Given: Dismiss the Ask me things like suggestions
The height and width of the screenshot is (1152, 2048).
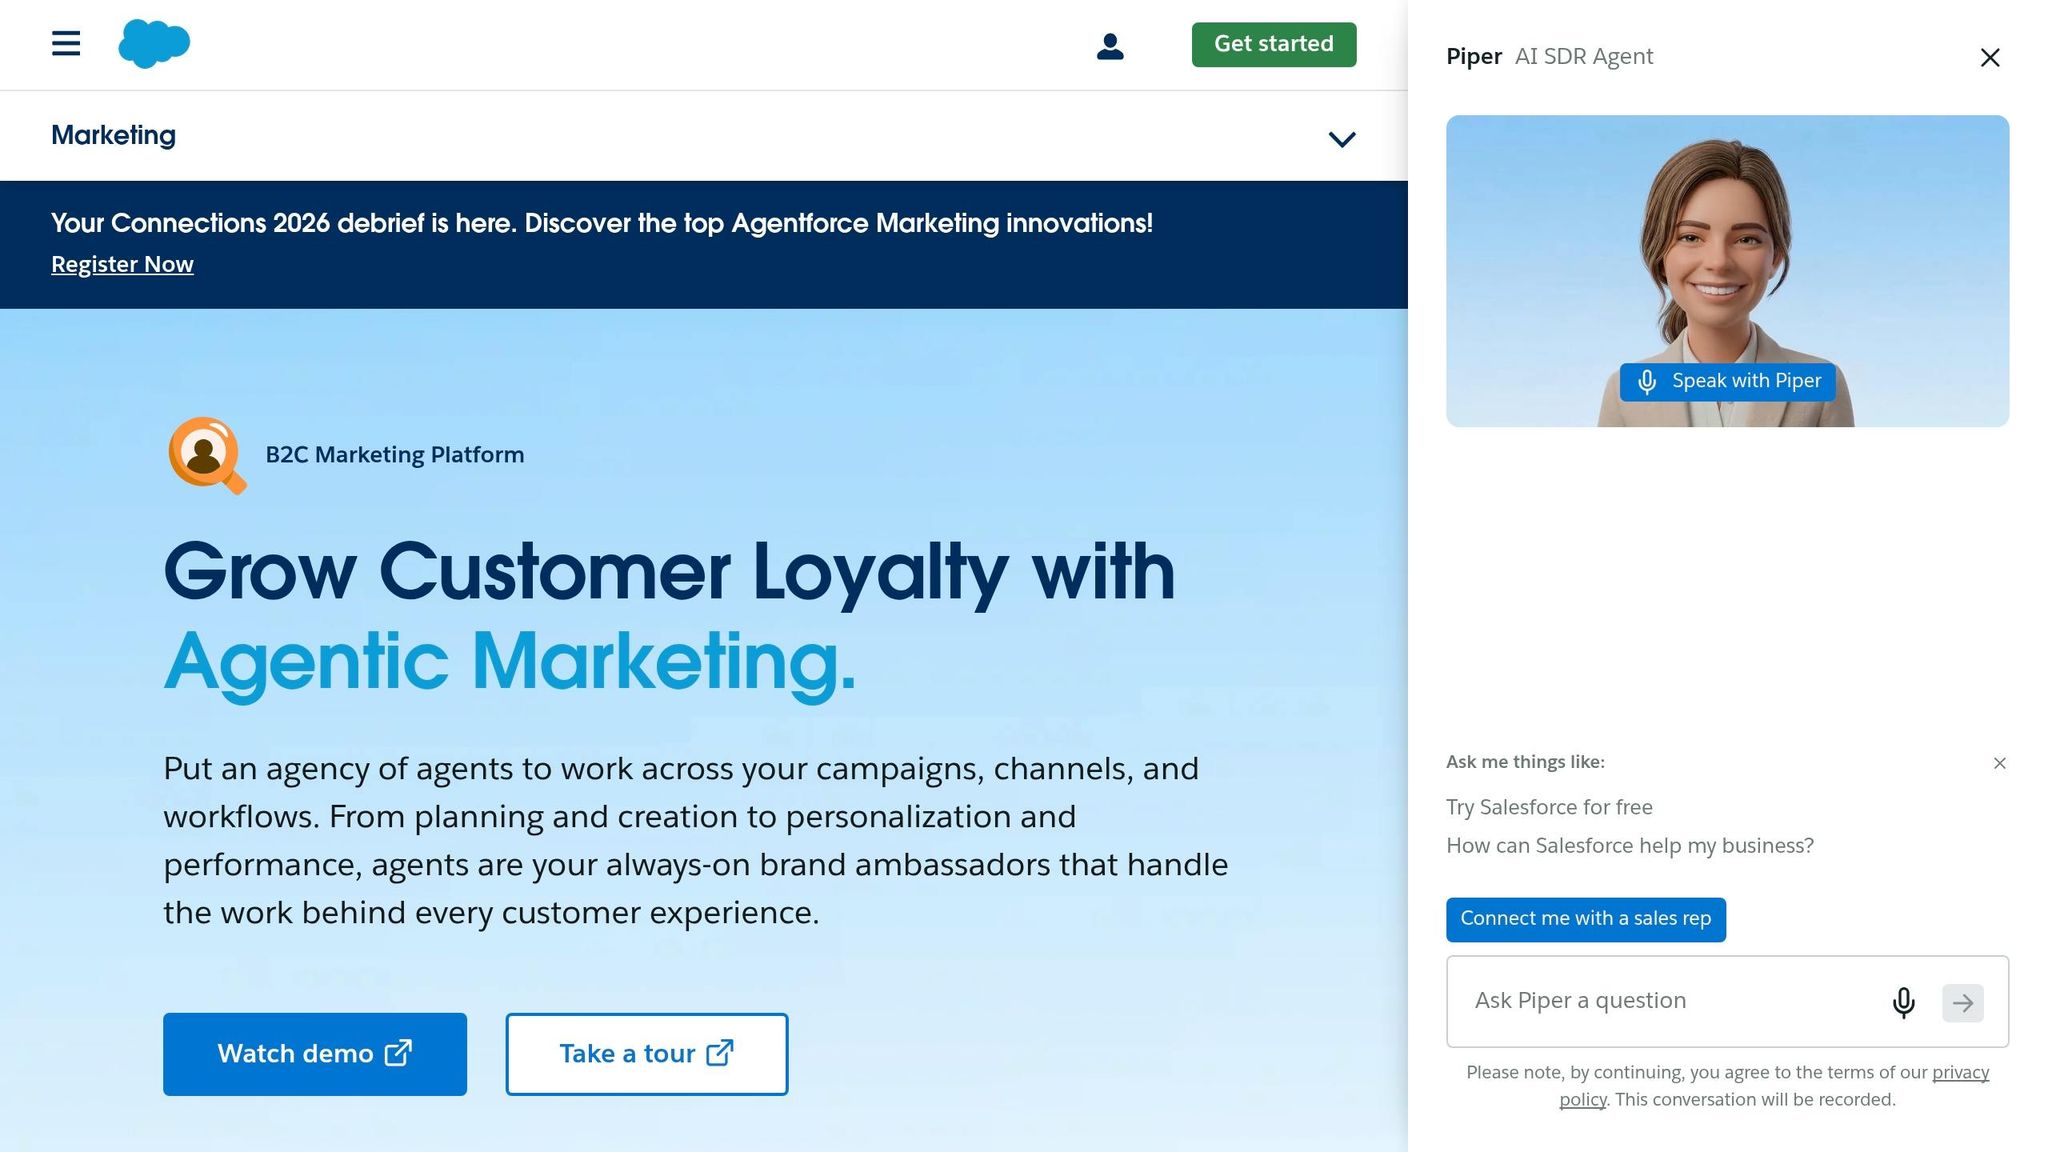Looking at the screenshot, I should coord(2000,763).
